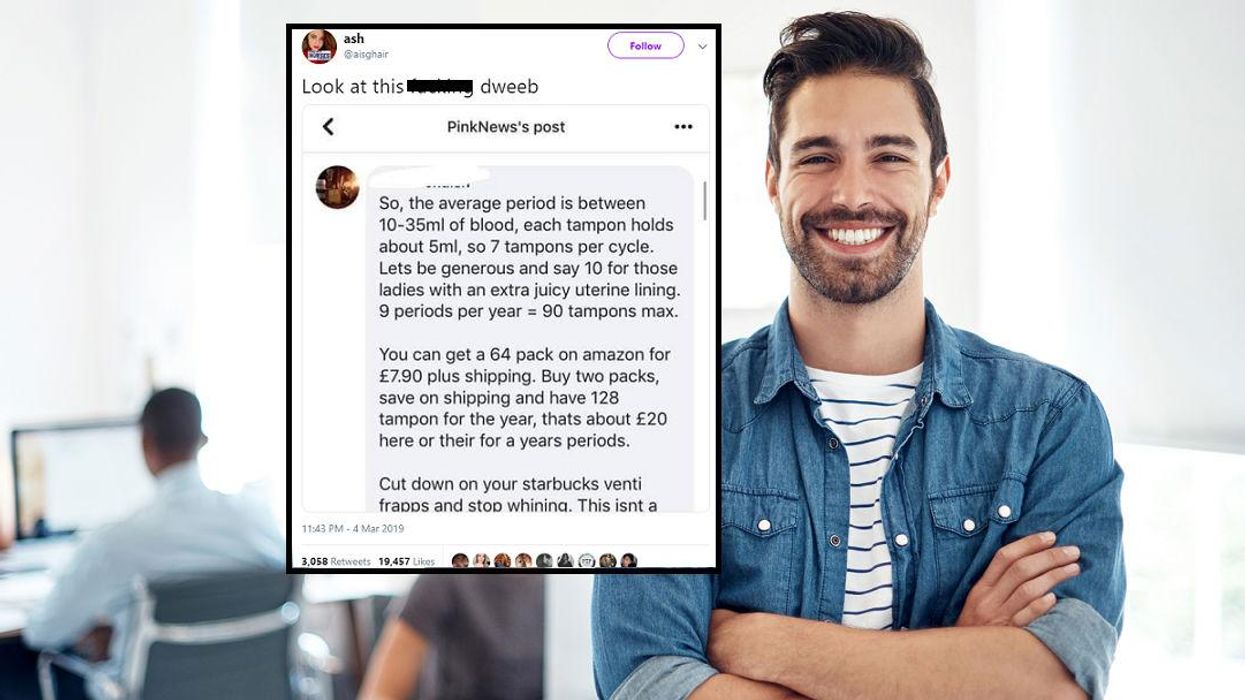Open ash's profile picture in the tweet header
Image resolution: width=1245 pixels, height=700 pixels.
point(319,46)
